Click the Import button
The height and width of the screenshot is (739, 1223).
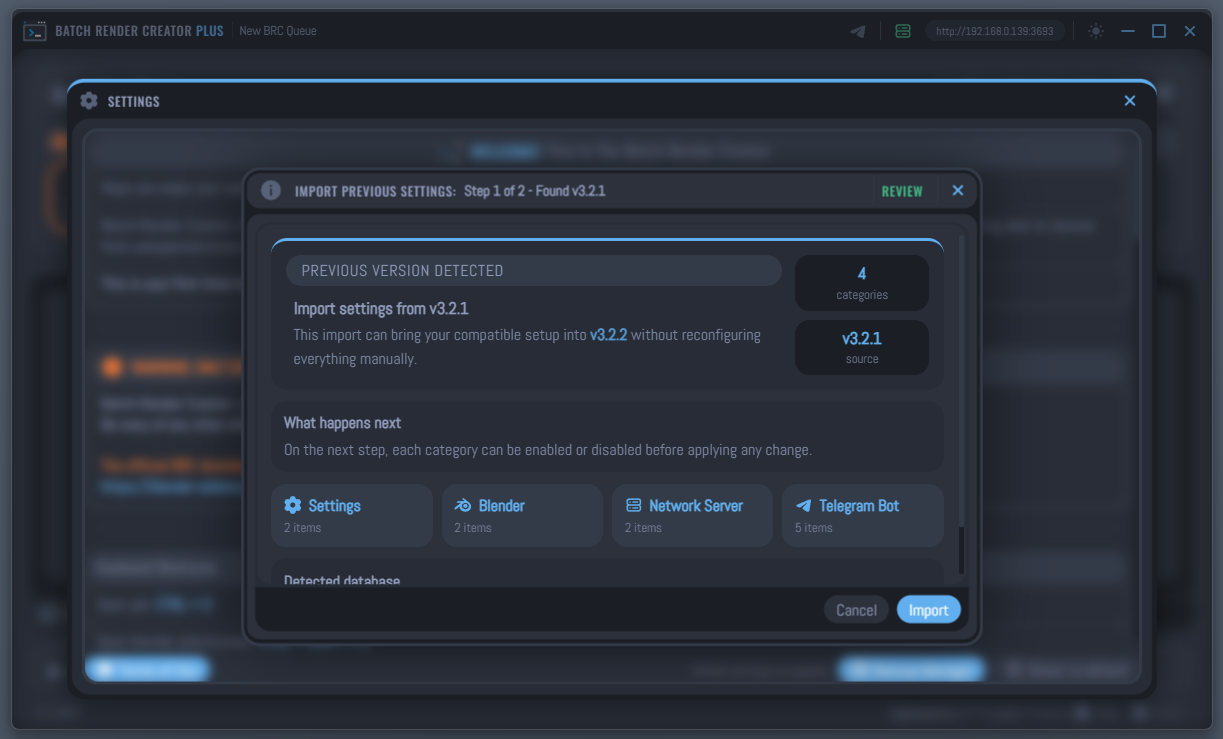tap(928, 610)
